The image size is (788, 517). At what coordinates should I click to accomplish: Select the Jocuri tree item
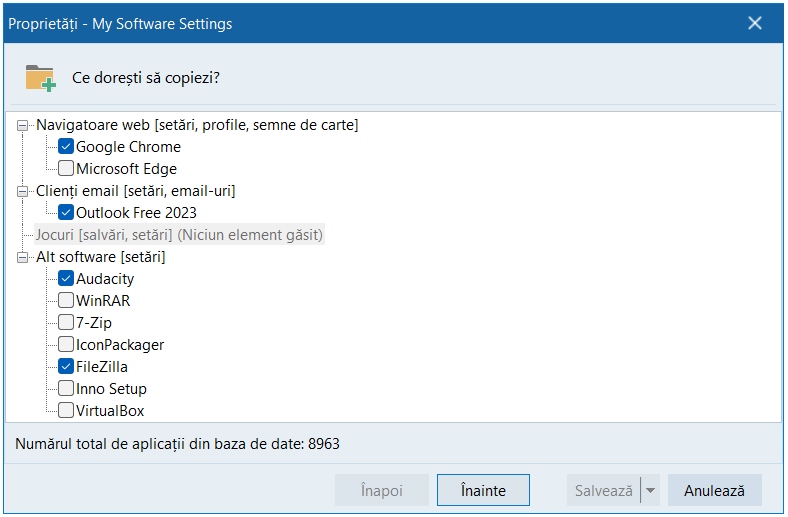click(x=178, y=235)
